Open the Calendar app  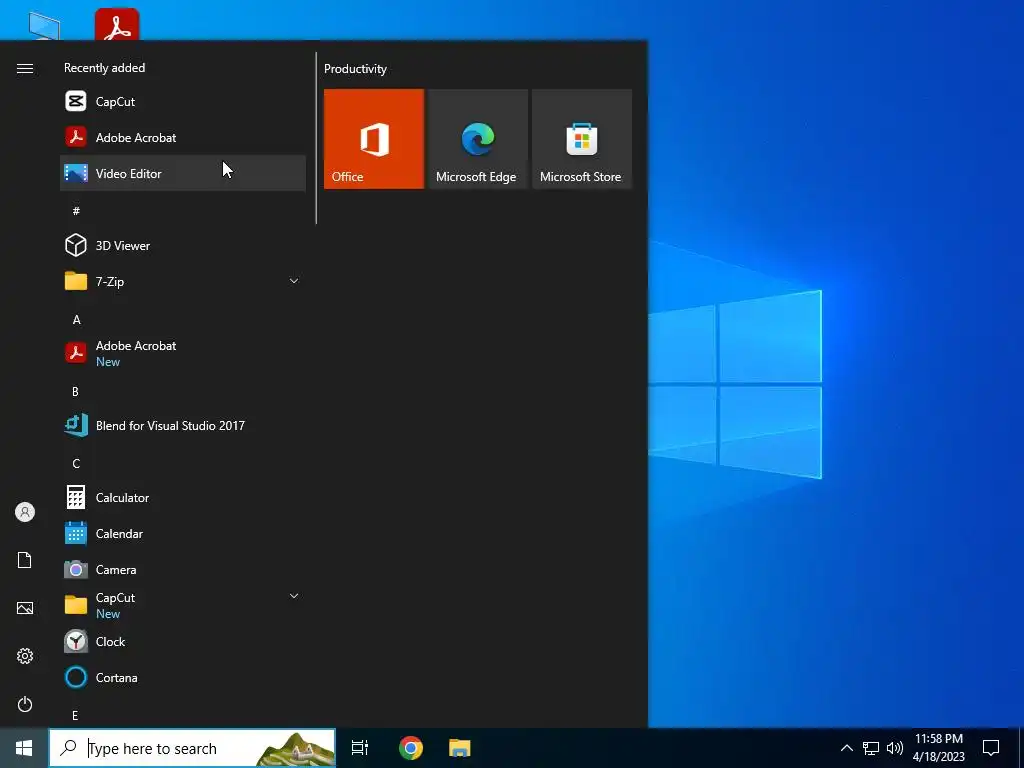click(x=183, y=534)
